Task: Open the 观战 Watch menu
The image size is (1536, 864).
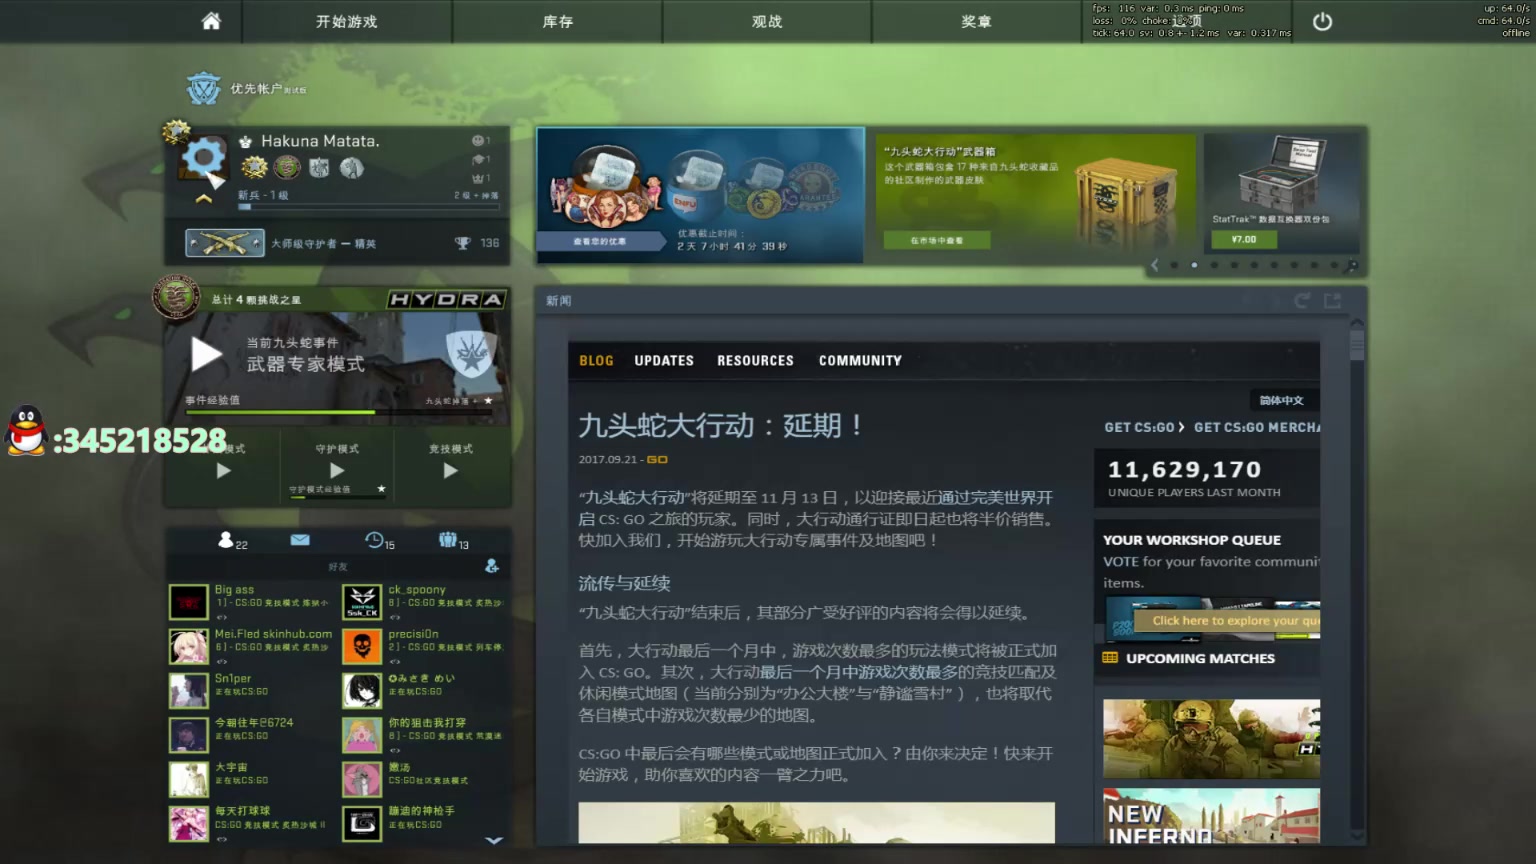Action: [767, 21]
